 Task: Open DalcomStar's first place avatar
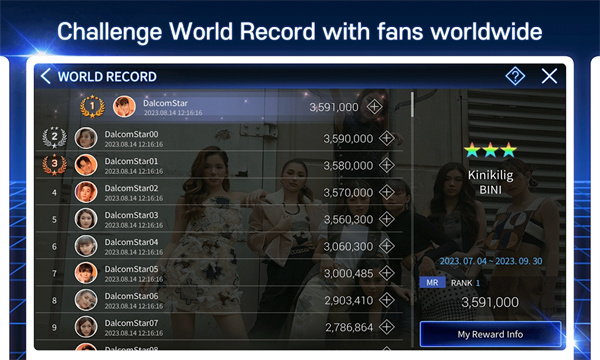tap(124, 106)
